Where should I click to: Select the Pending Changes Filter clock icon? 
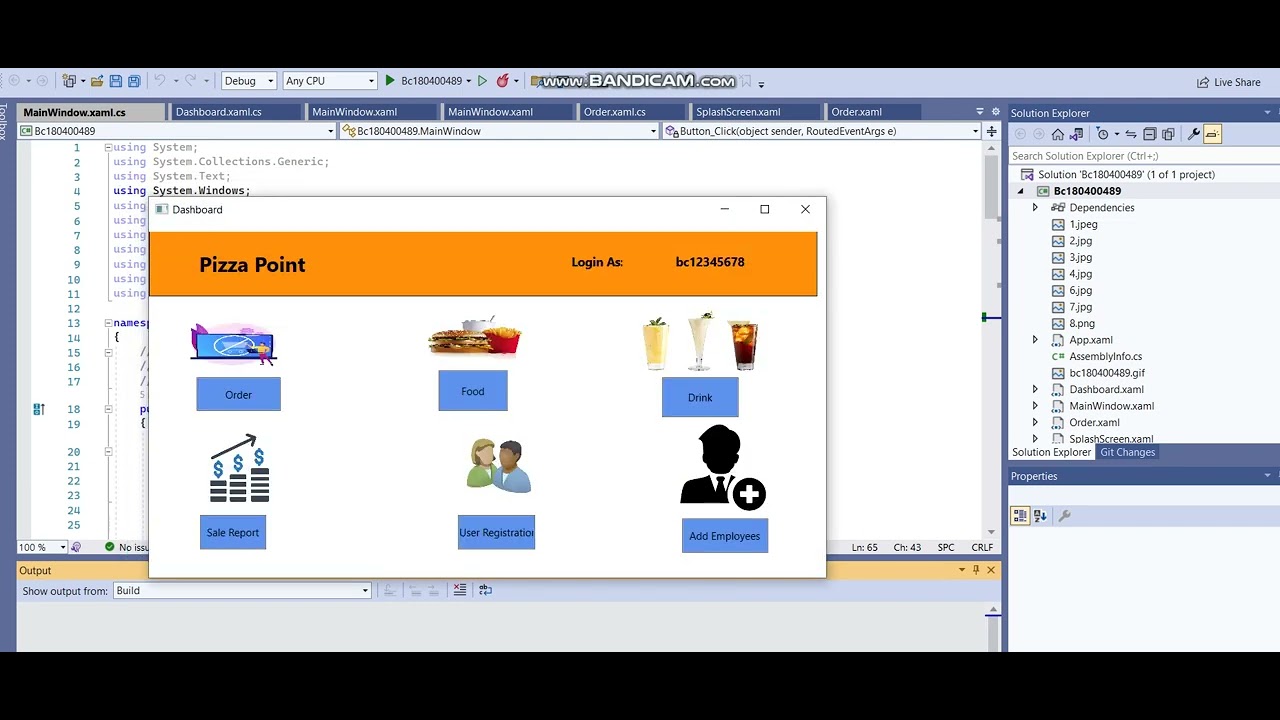point(1102,134)
